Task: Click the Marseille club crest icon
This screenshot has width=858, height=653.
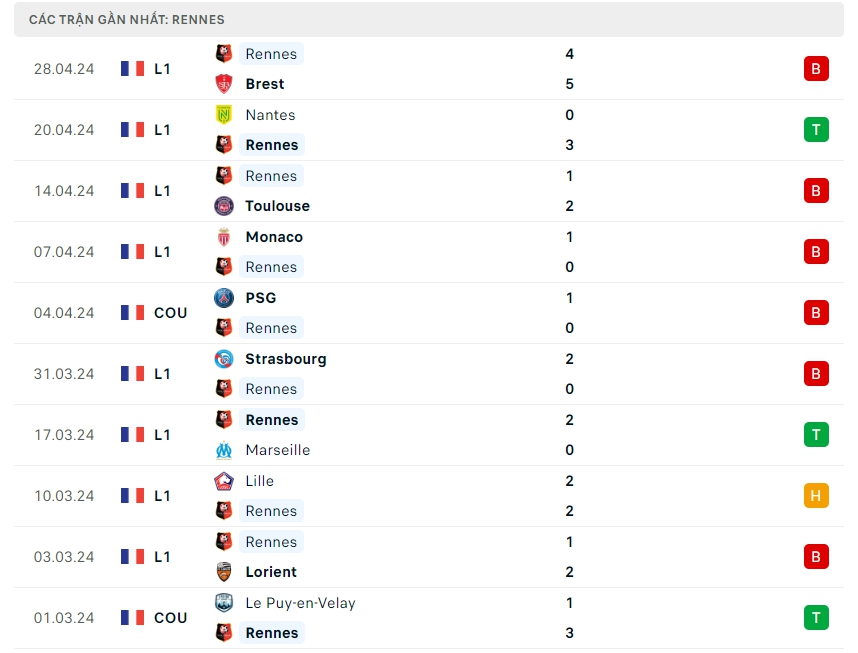Action: point(224,450)
